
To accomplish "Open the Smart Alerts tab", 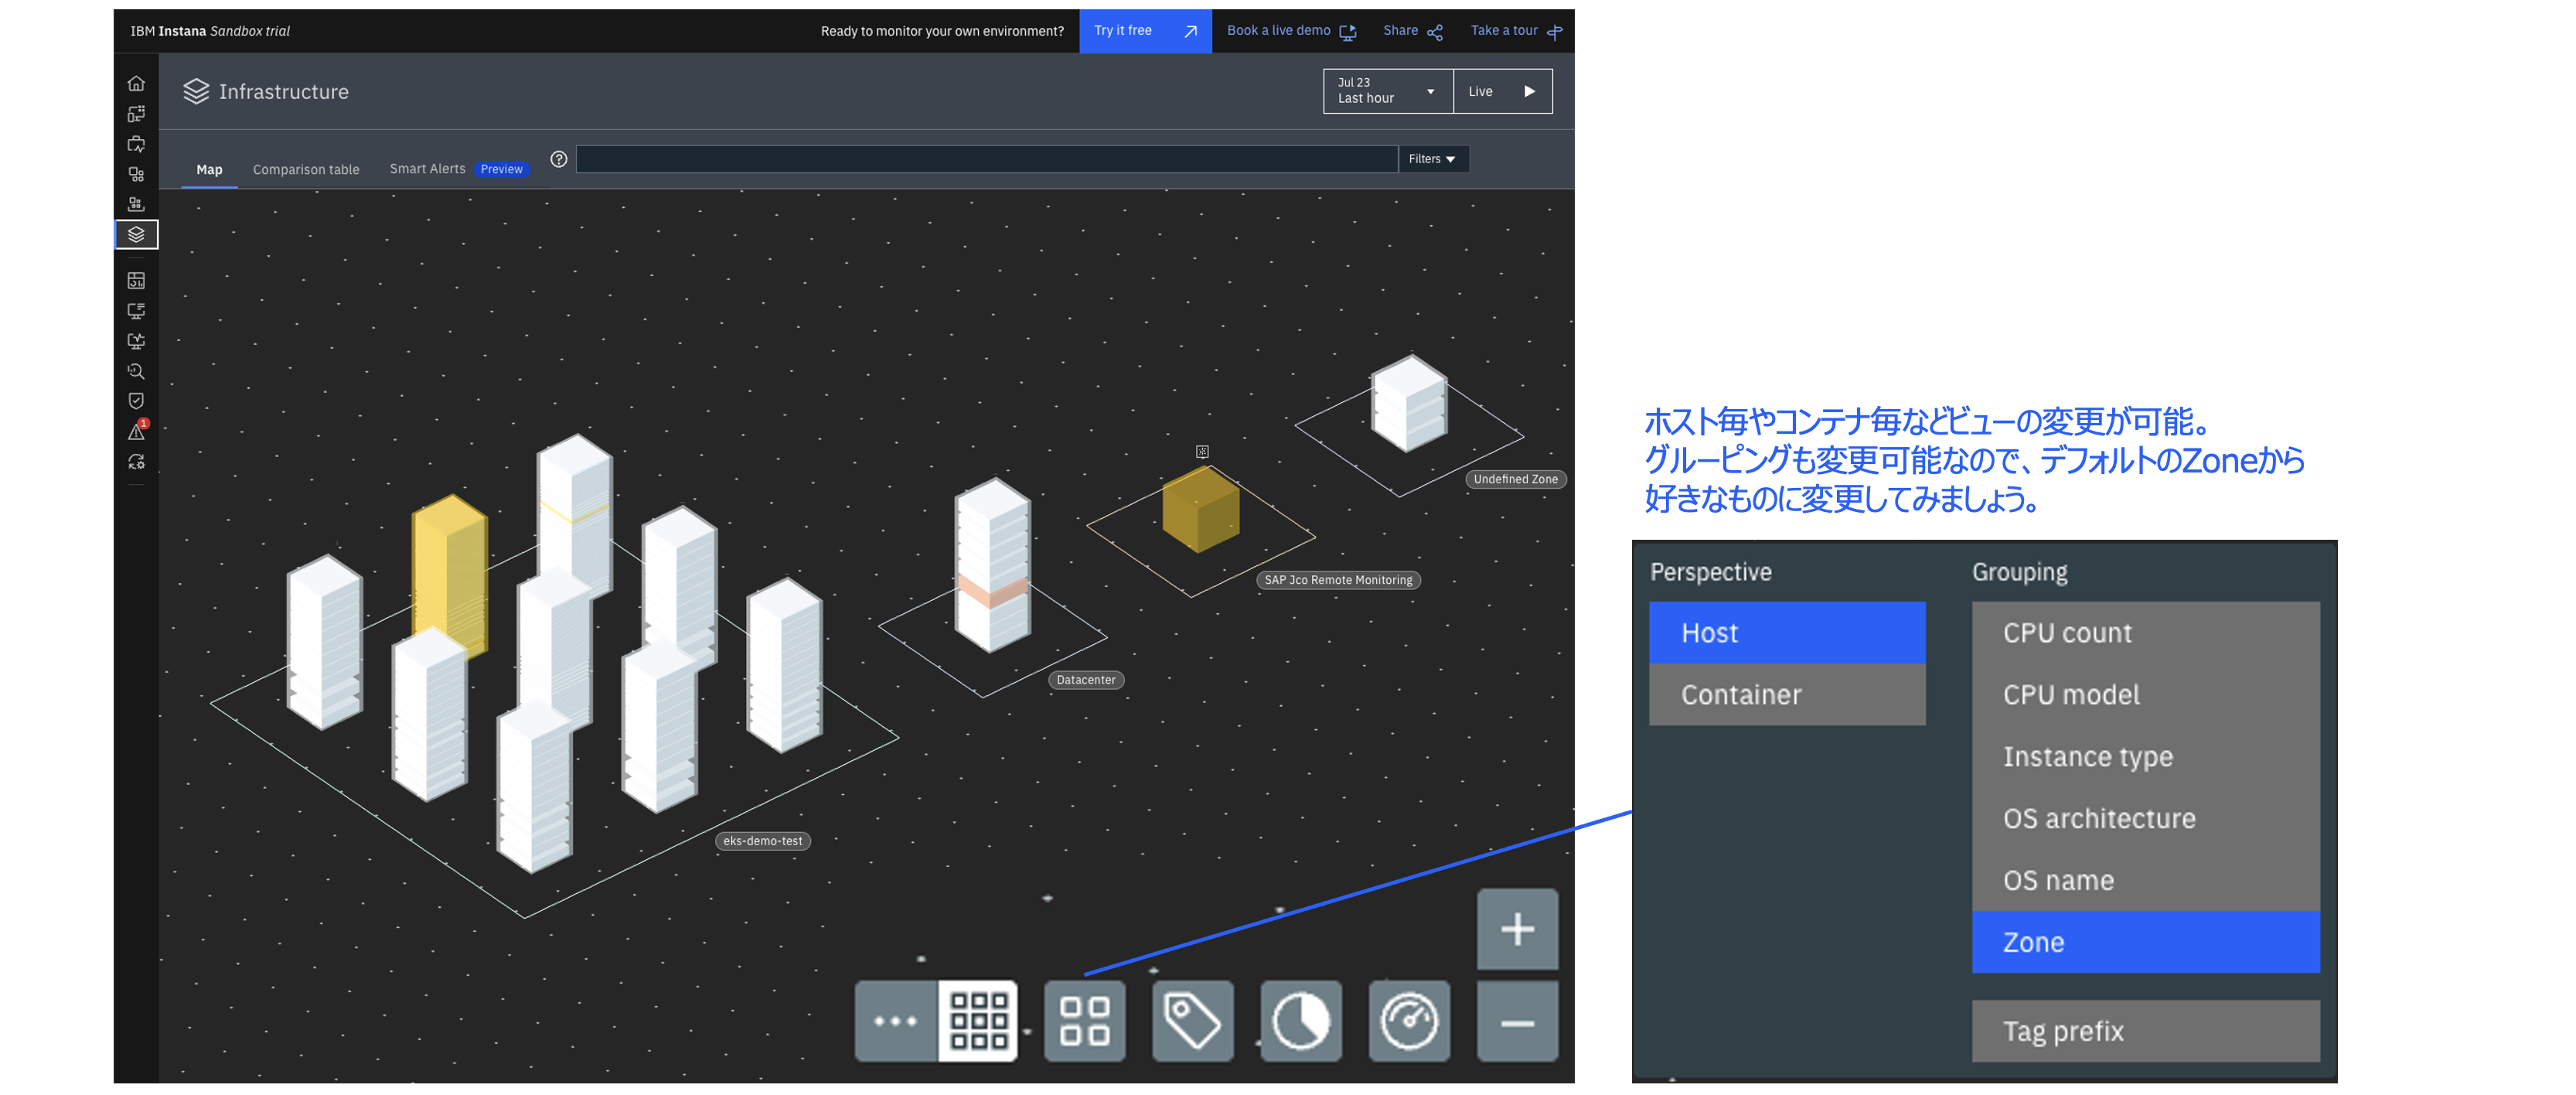I will [x=428, y=169].
